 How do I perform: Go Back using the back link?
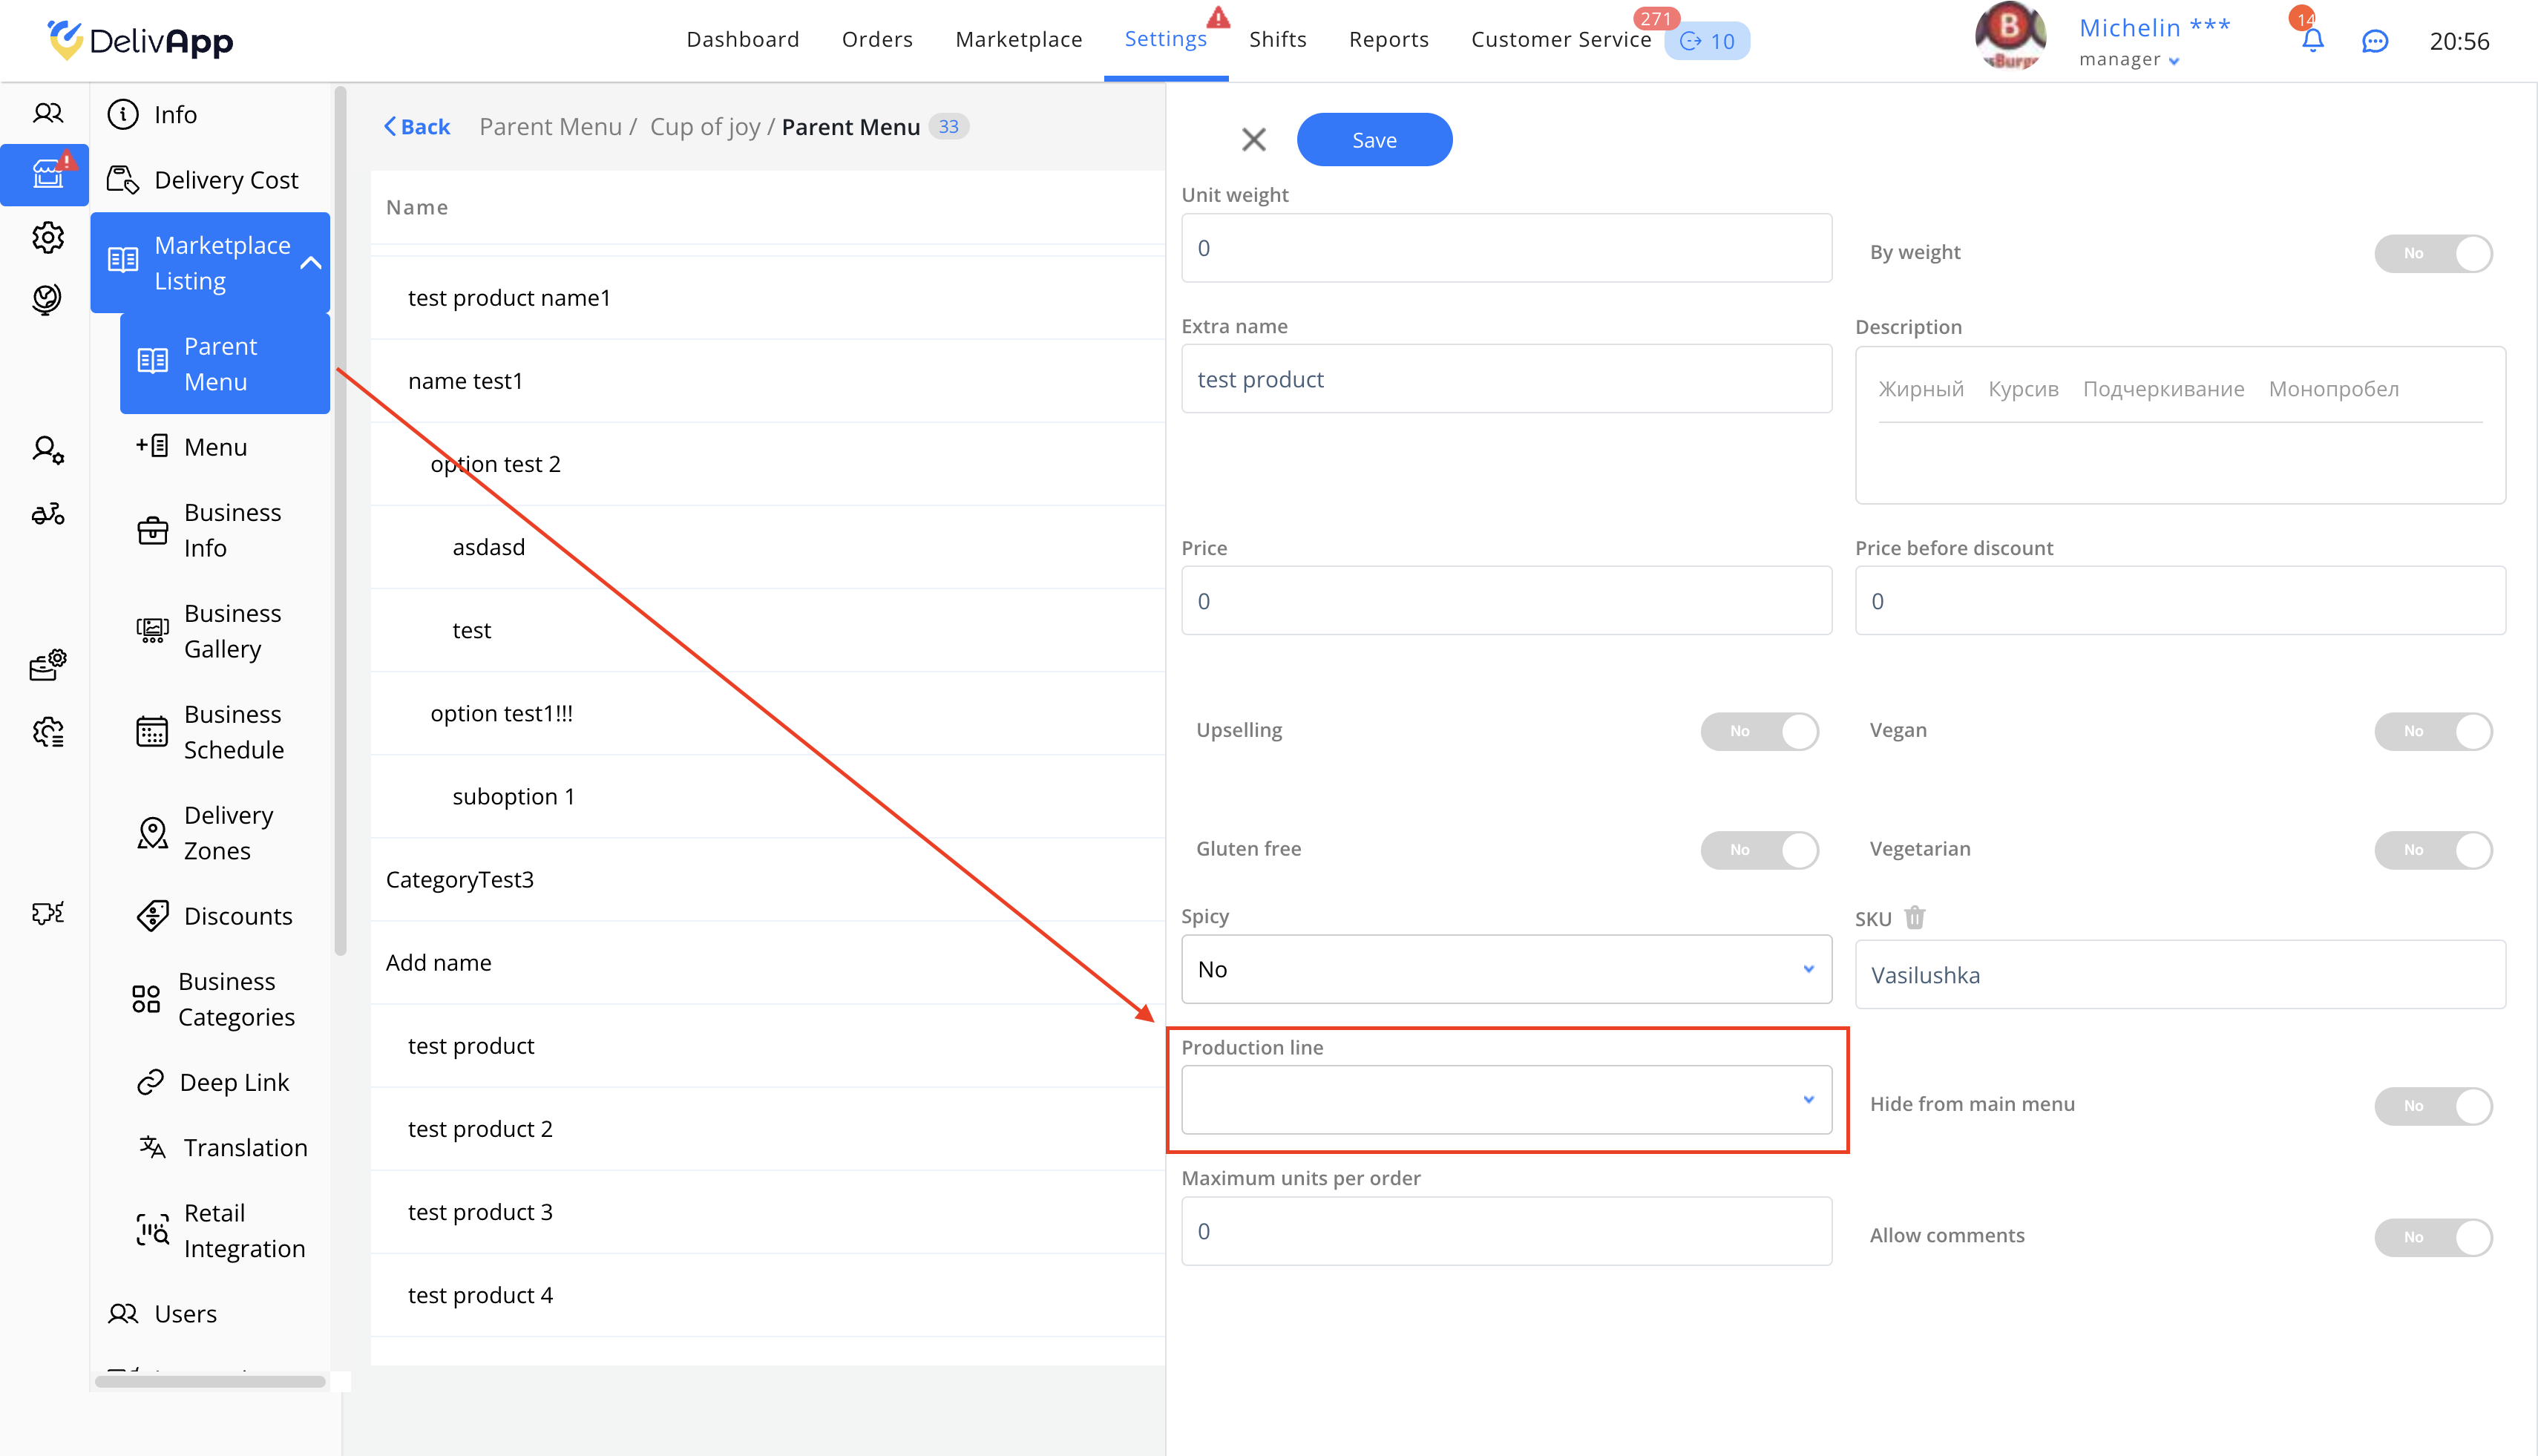pos(417,127)
